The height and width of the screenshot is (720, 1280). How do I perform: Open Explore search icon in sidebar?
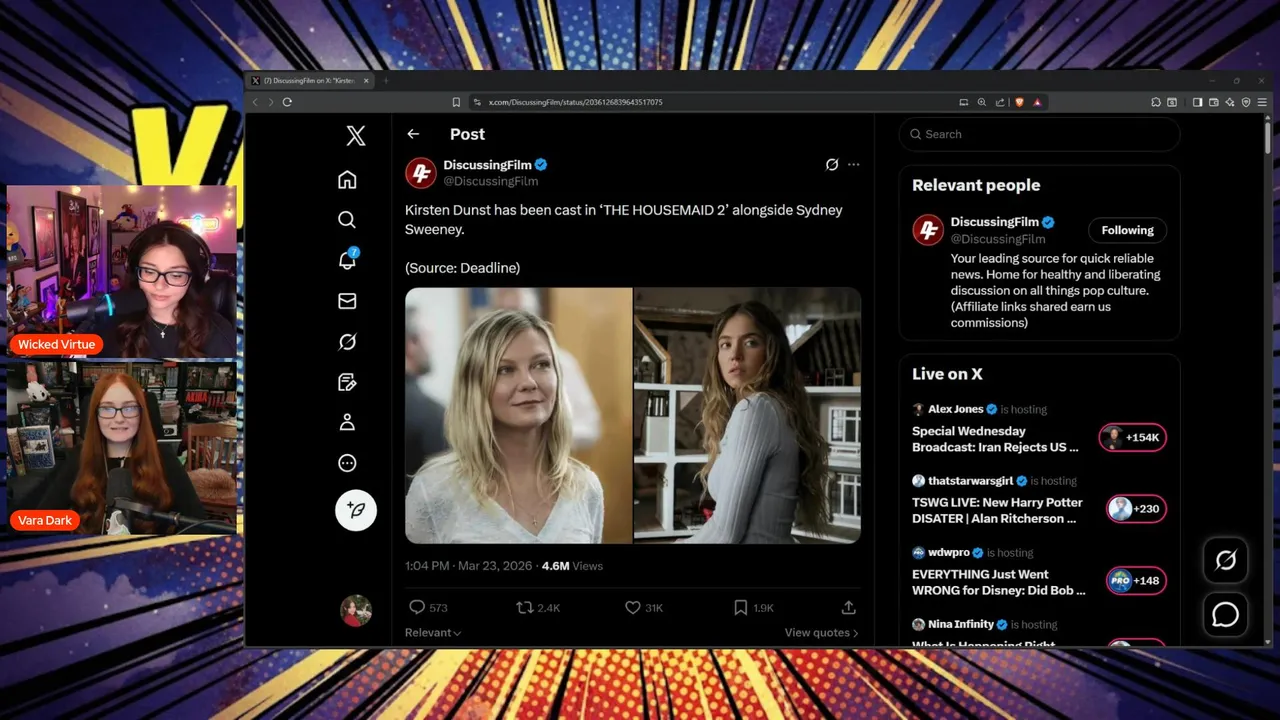pos(347,219)
